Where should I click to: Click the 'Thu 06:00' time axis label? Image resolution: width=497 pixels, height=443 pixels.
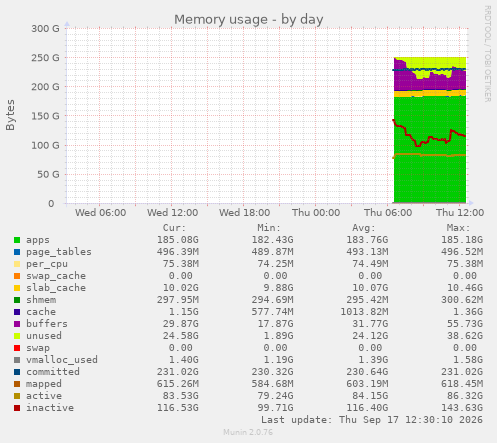click(388, 213)
